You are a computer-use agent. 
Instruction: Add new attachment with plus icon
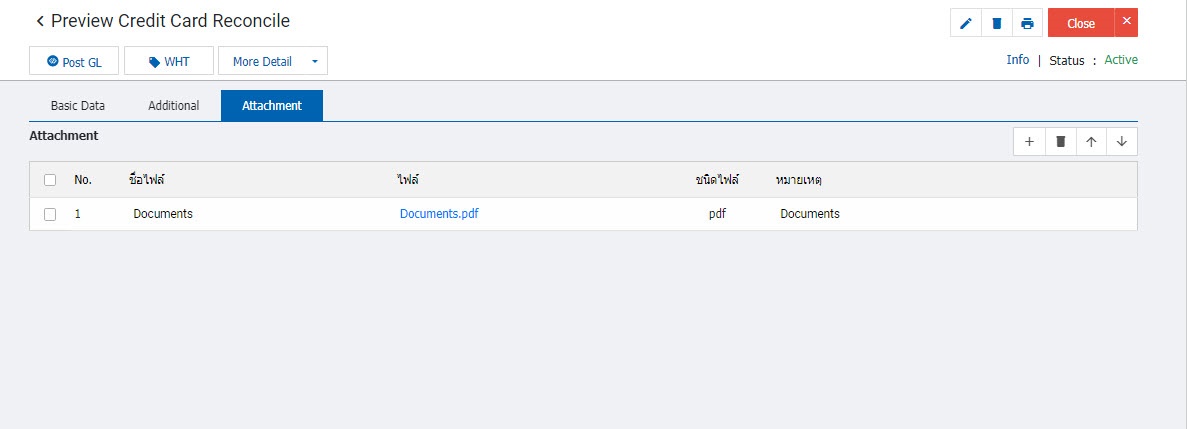1029,142
